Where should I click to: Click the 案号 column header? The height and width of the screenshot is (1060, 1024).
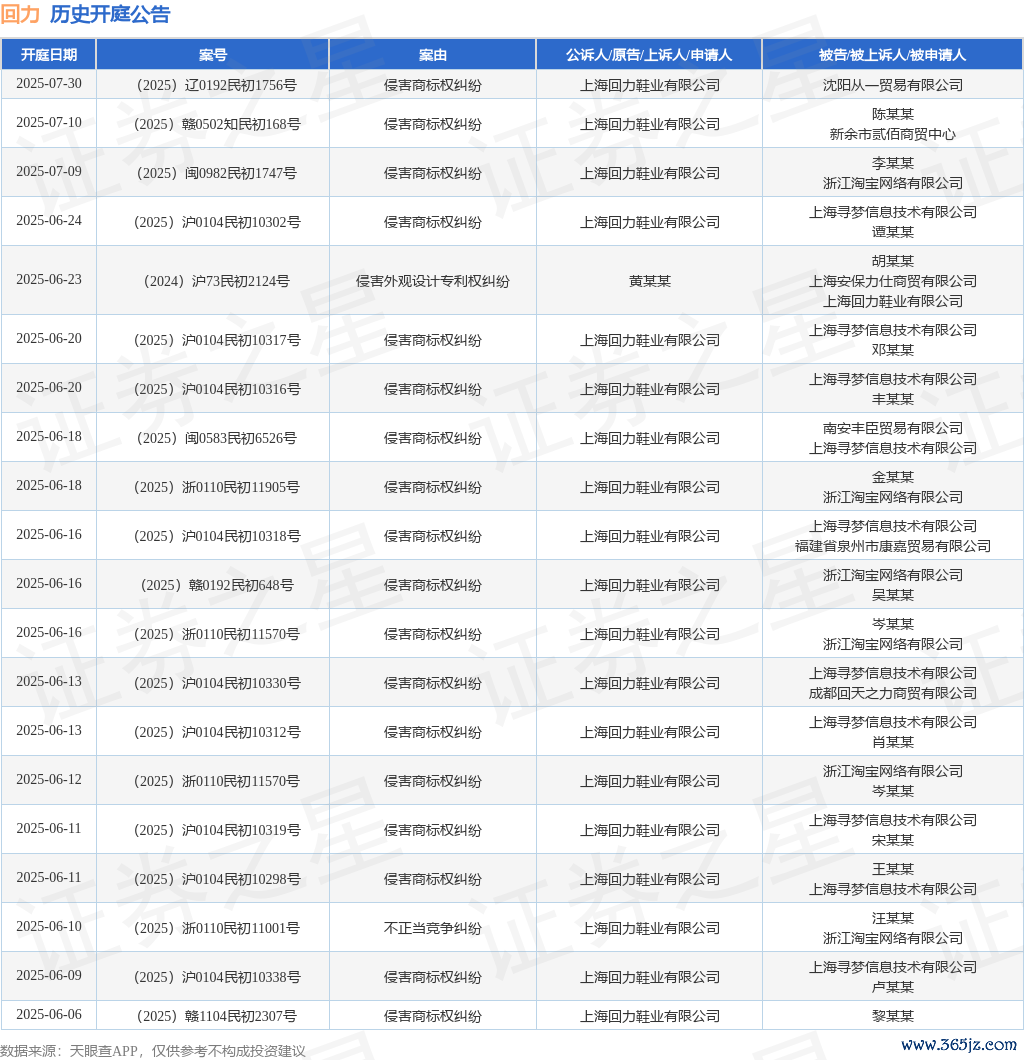213,55
